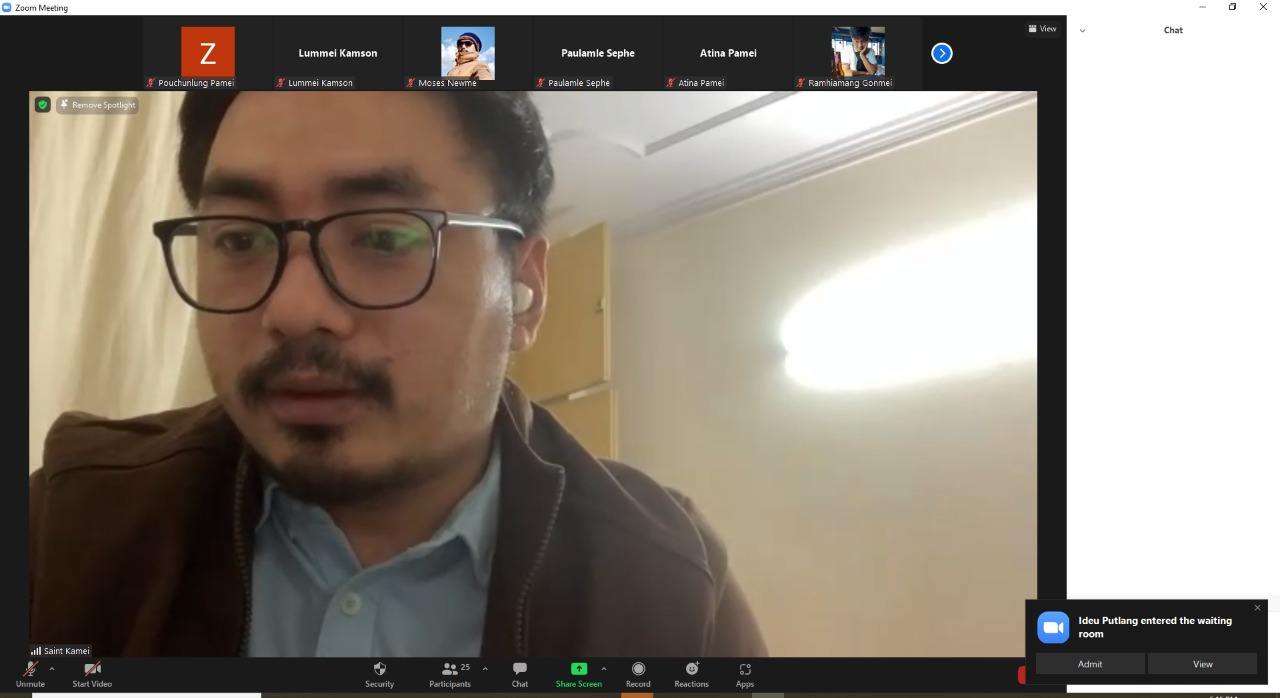Start sharing with Share Screen
The image size is (1280, 698).
(x=578, y=674)
